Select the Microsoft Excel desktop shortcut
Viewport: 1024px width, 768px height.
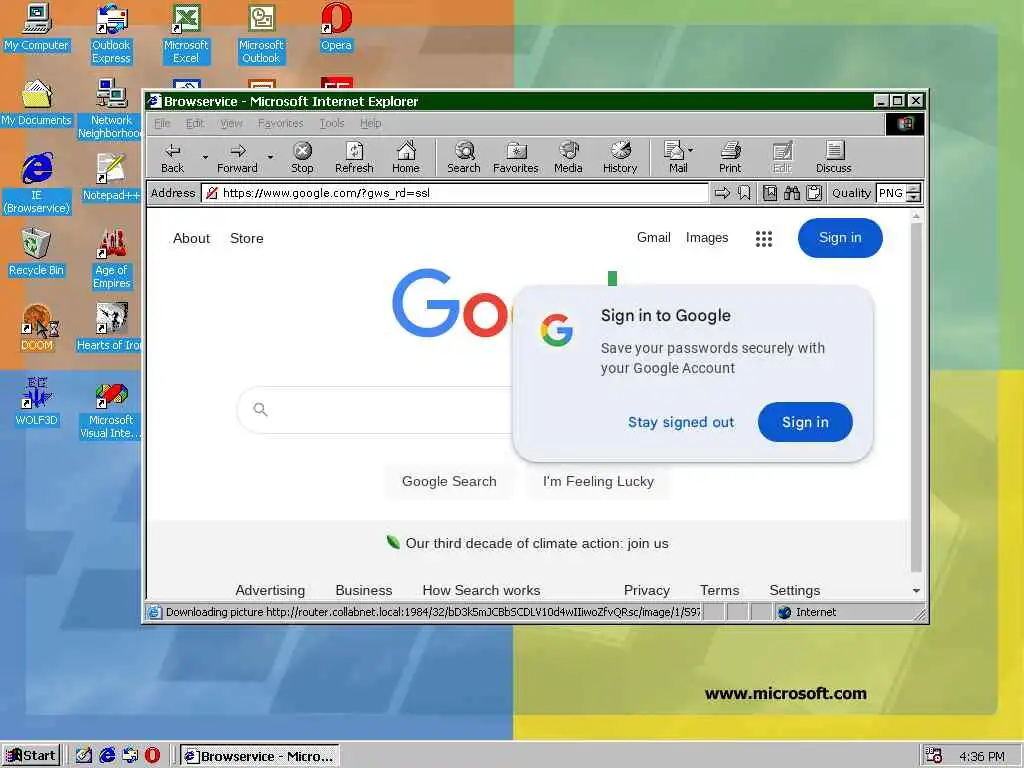(185, 34)
